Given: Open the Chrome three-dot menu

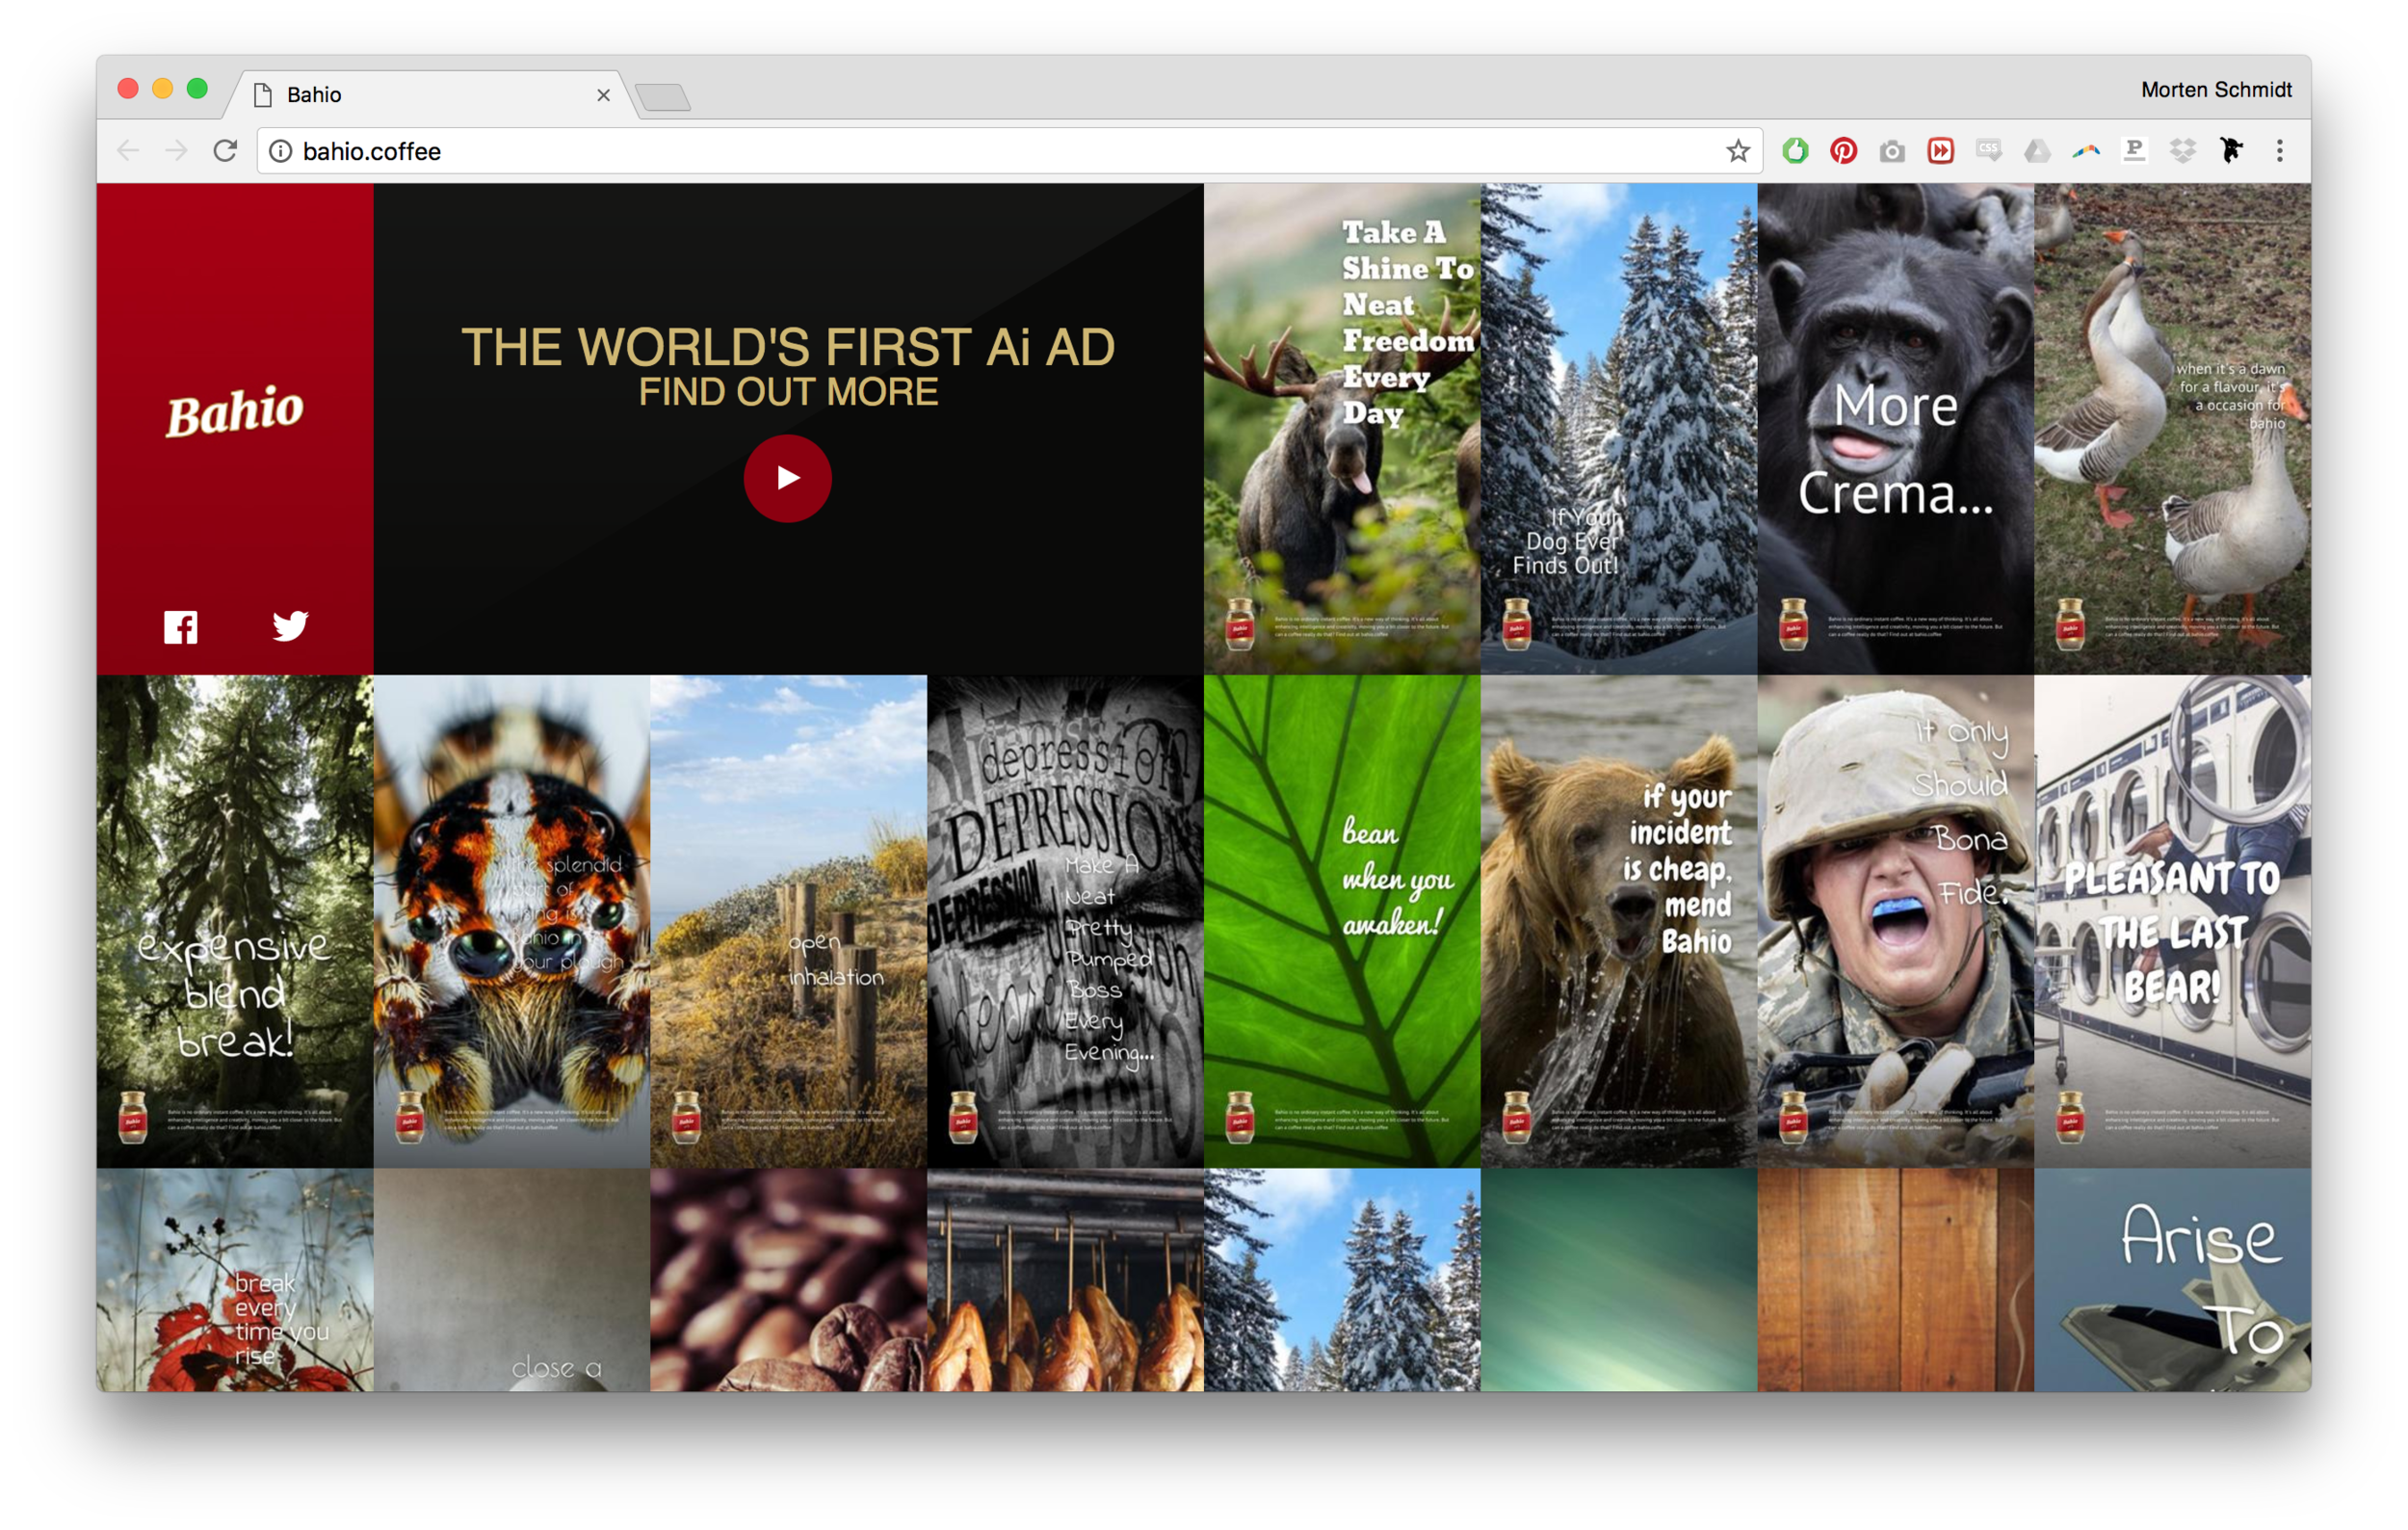Looking at the screenshot, I should (2280, 151).
